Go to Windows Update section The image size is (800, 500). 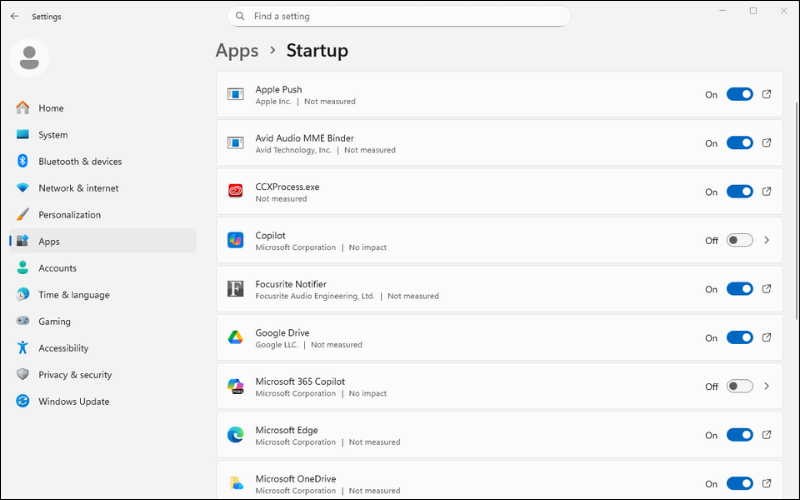point(74,402)
